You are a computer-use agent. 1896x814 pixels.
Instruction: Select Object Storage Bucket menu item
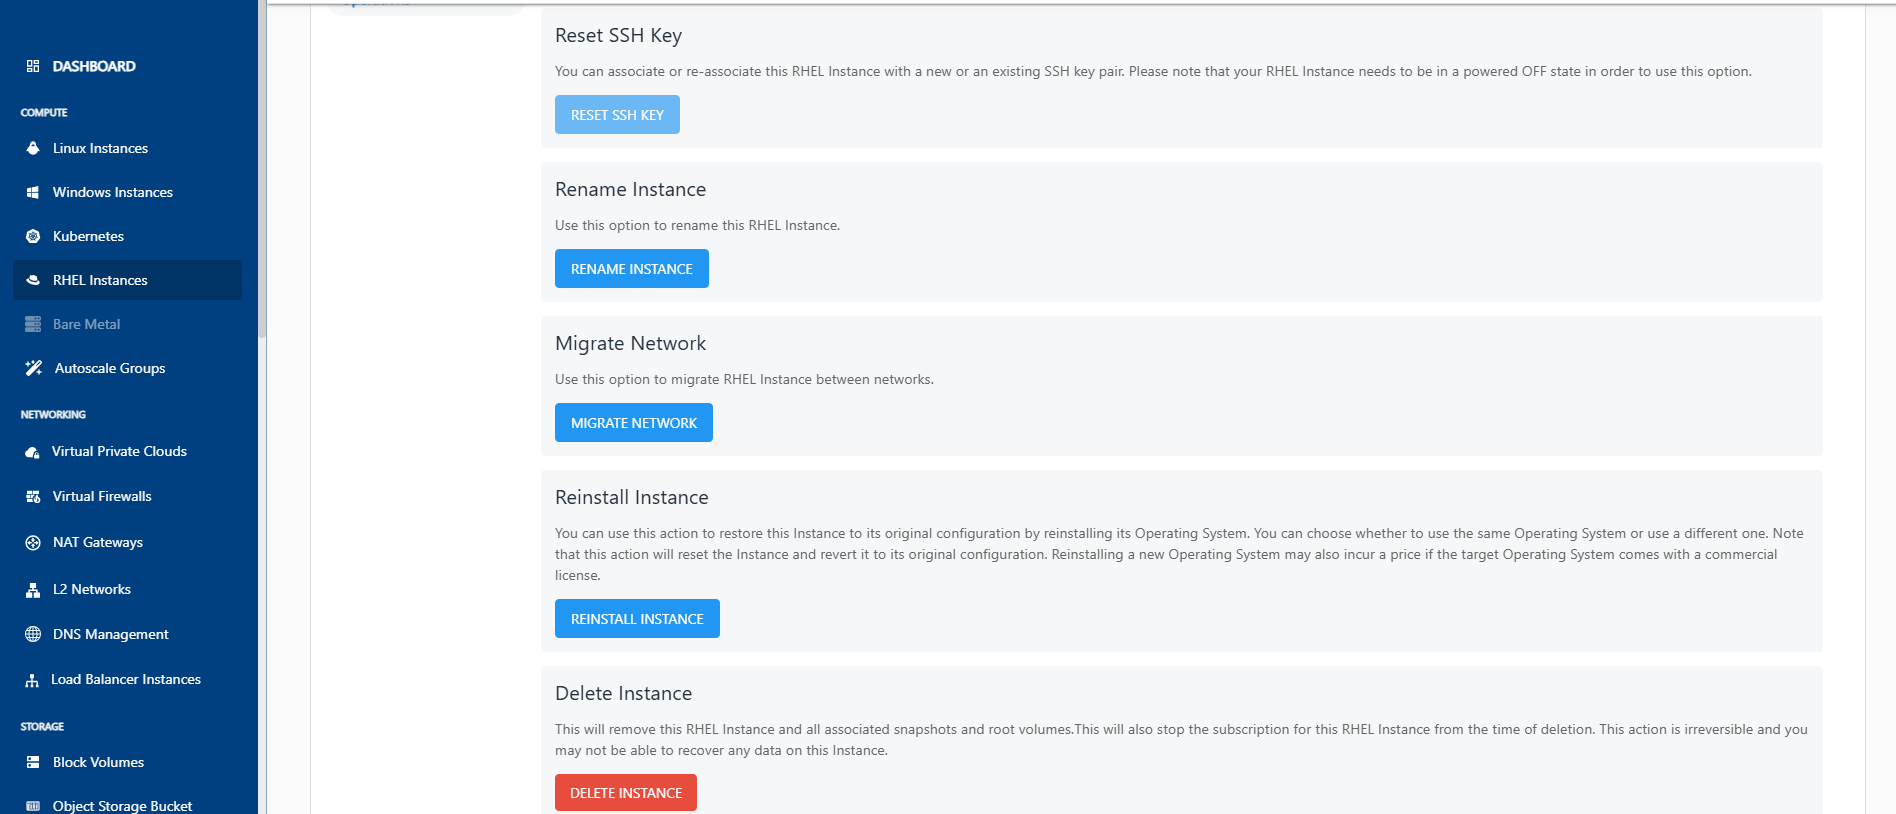click(x=122, y=805)
